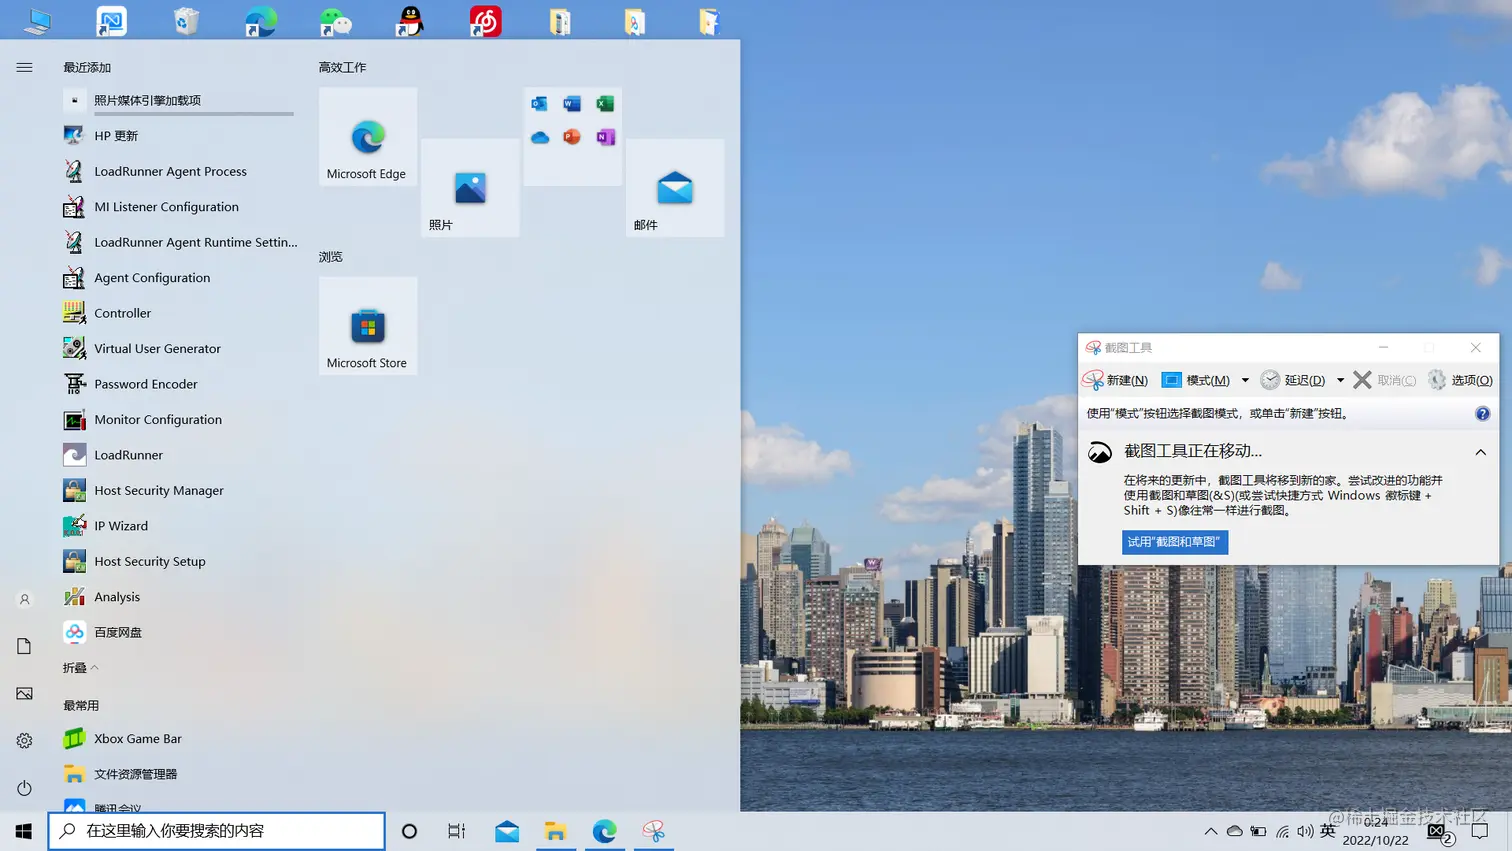Open the 照片 tile

pos(470,188)
